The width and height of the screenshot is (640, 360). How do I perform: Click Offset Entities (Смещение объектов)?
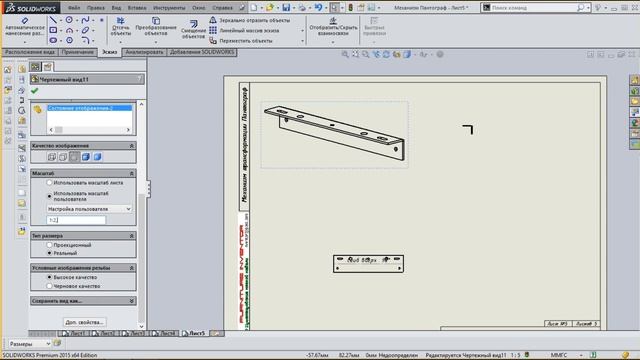point(193,29)
